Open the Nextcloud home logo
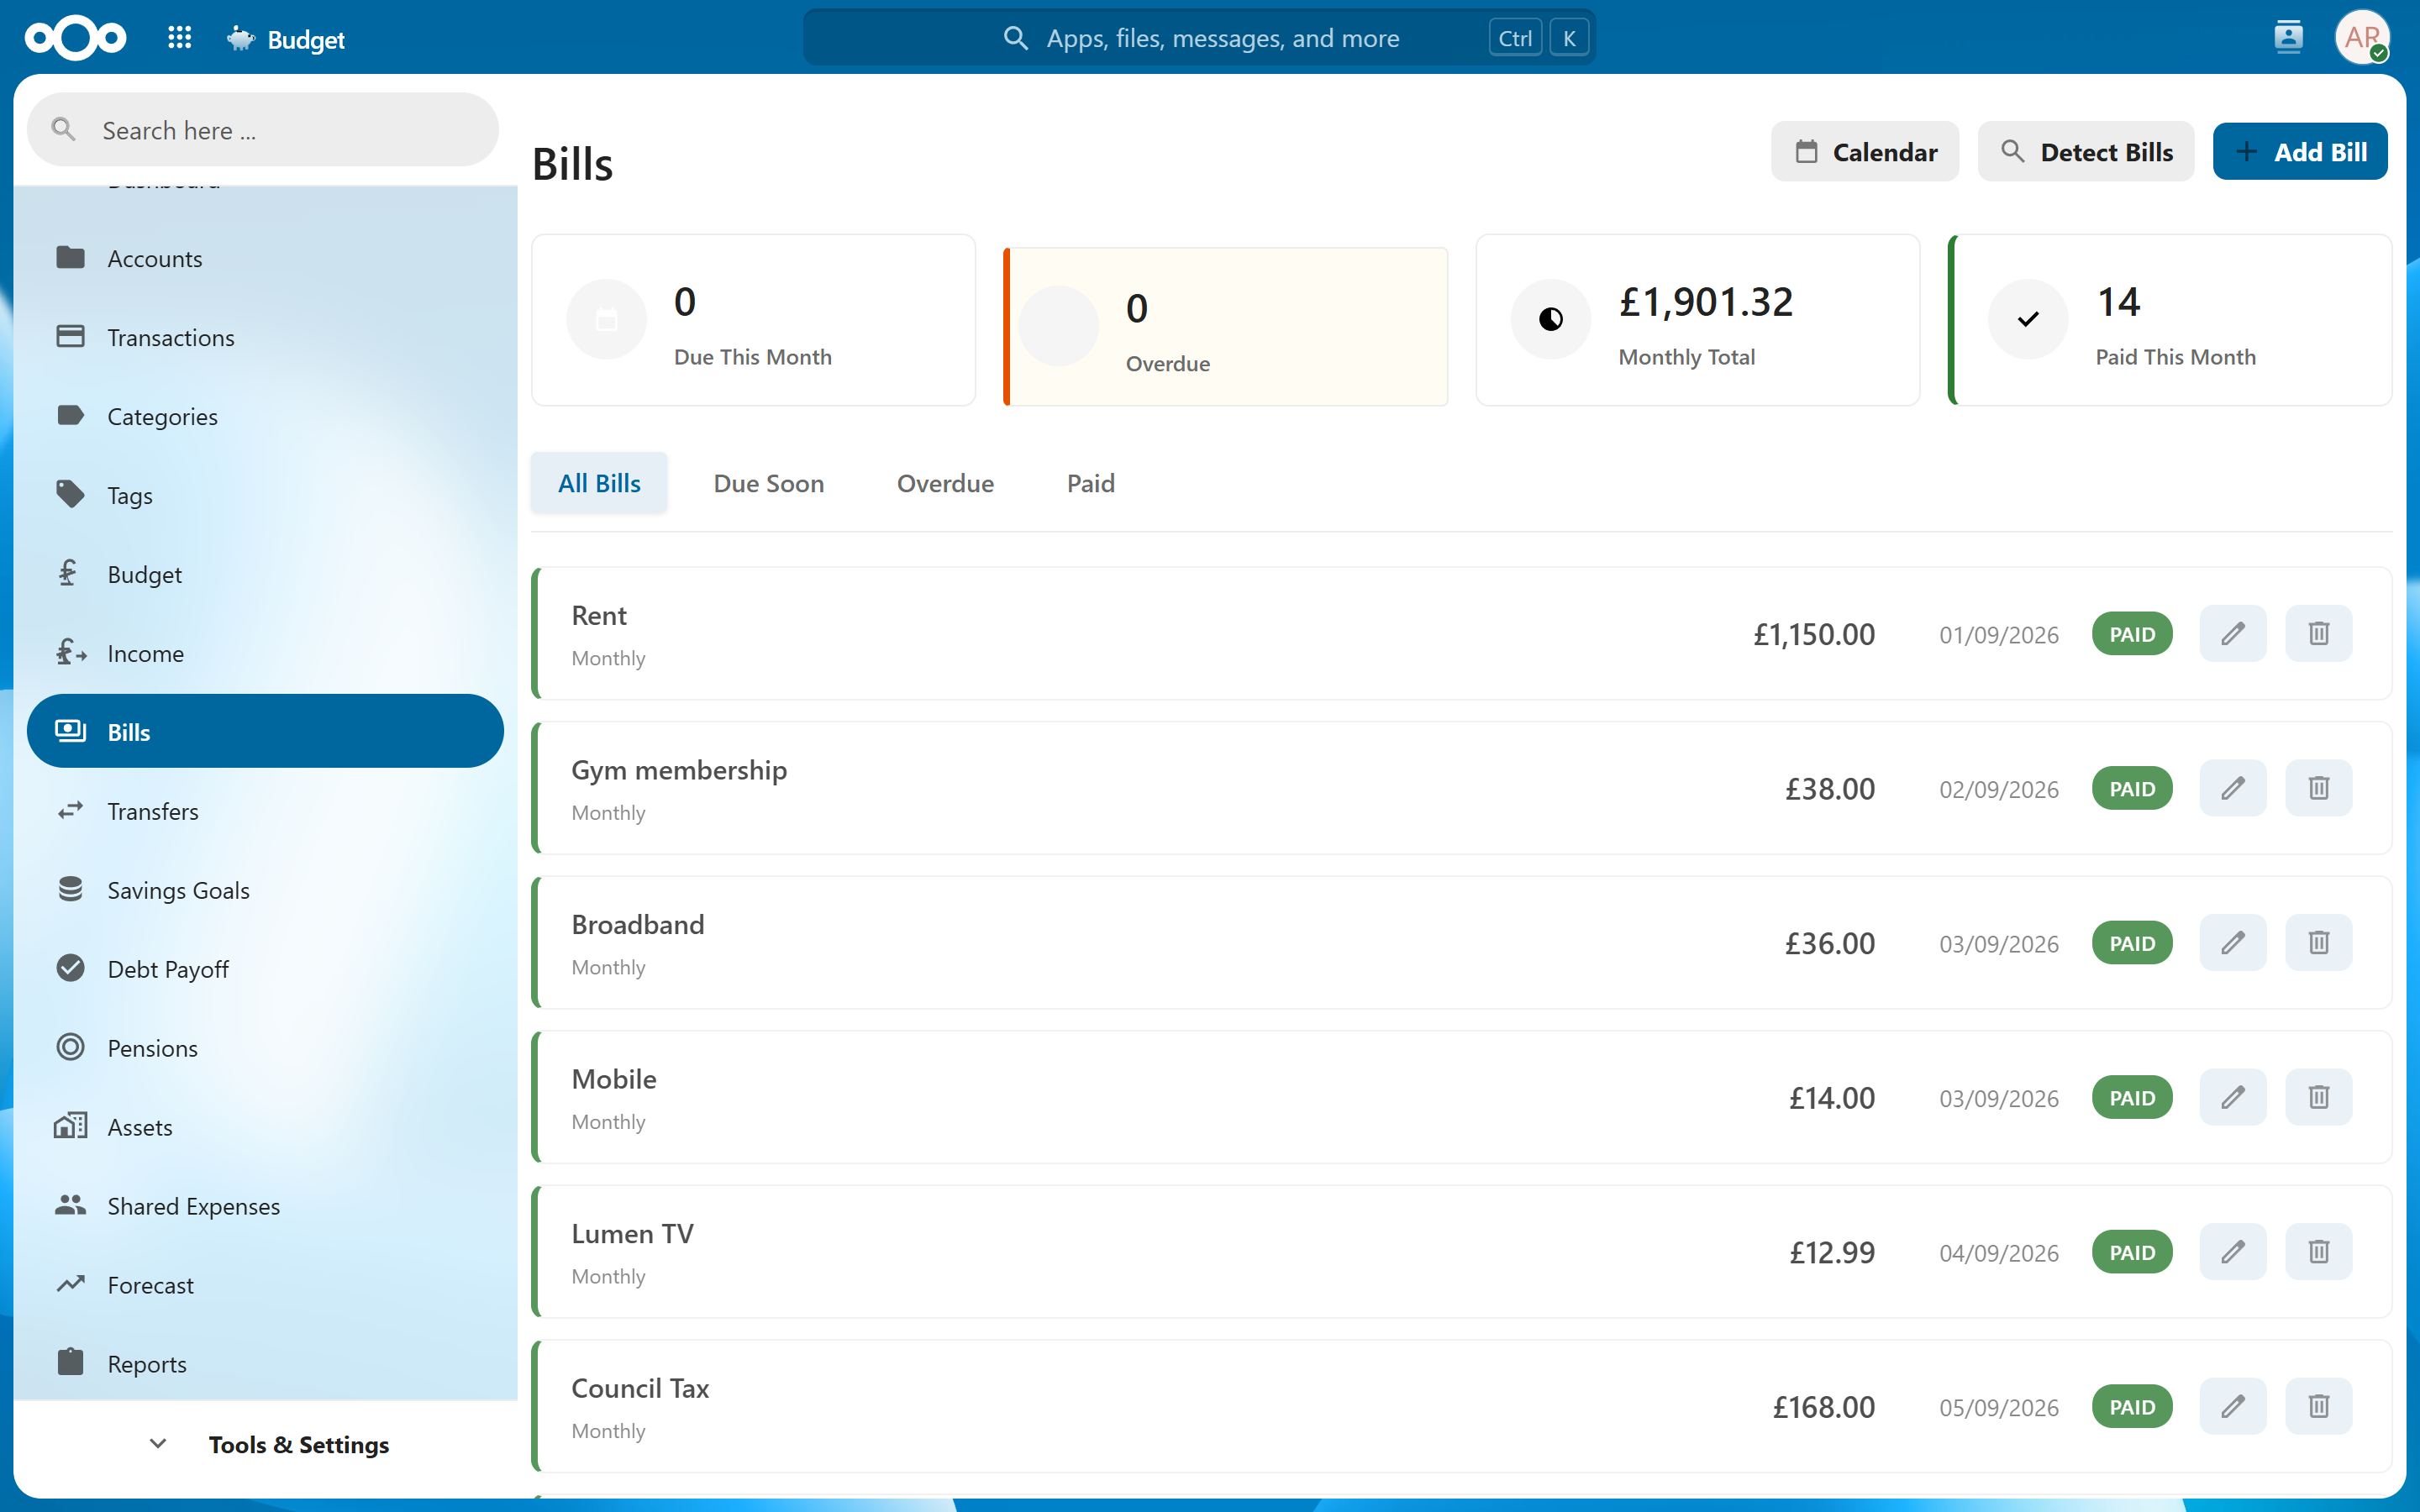This screenshot has height=1512, width=2420. point(75,38)
